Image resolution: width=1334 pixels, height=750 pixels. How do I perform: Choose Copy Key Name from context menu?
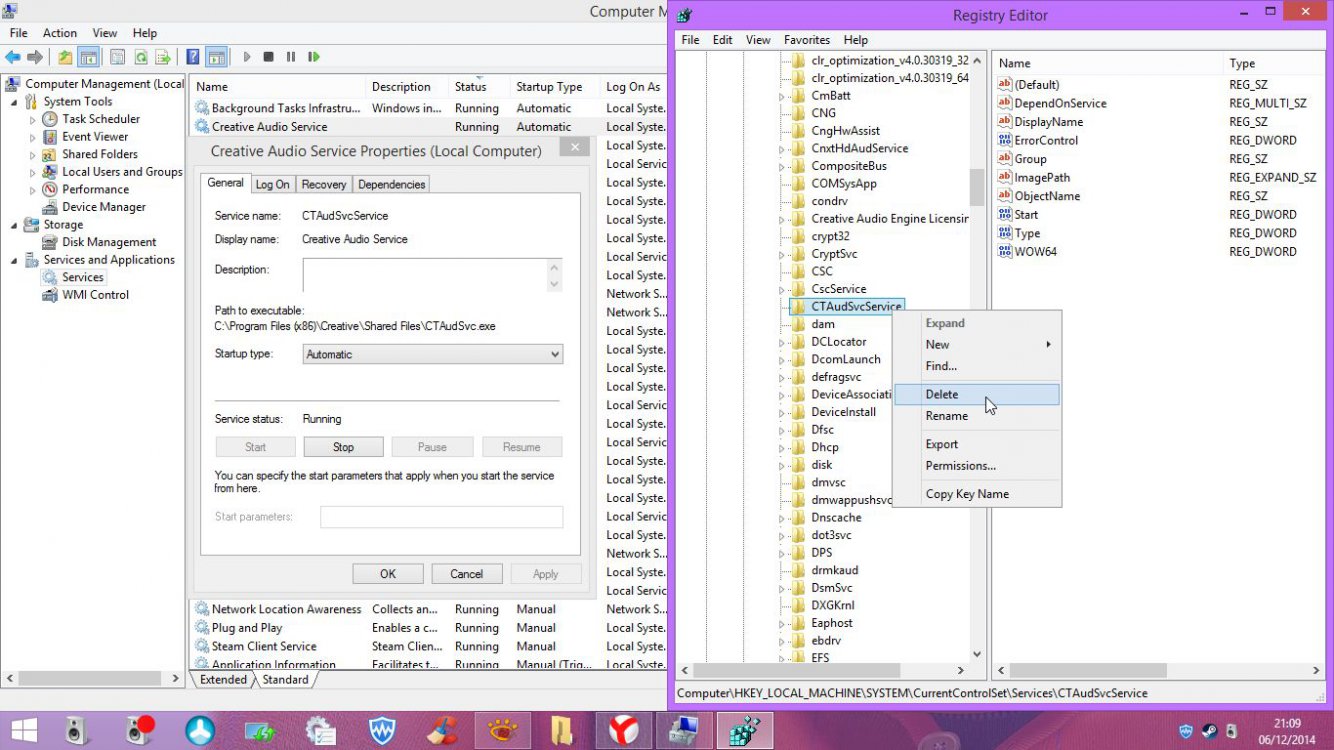pos(976,494)
